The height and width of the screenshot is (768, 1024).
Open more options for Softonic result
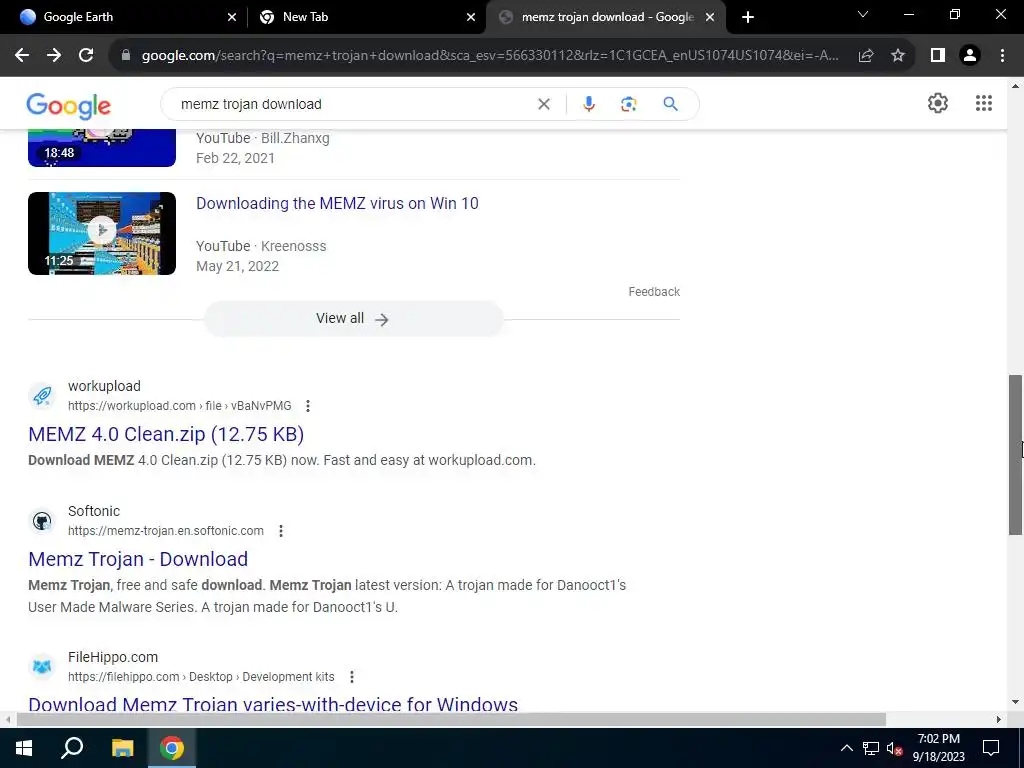click(281, 531)
